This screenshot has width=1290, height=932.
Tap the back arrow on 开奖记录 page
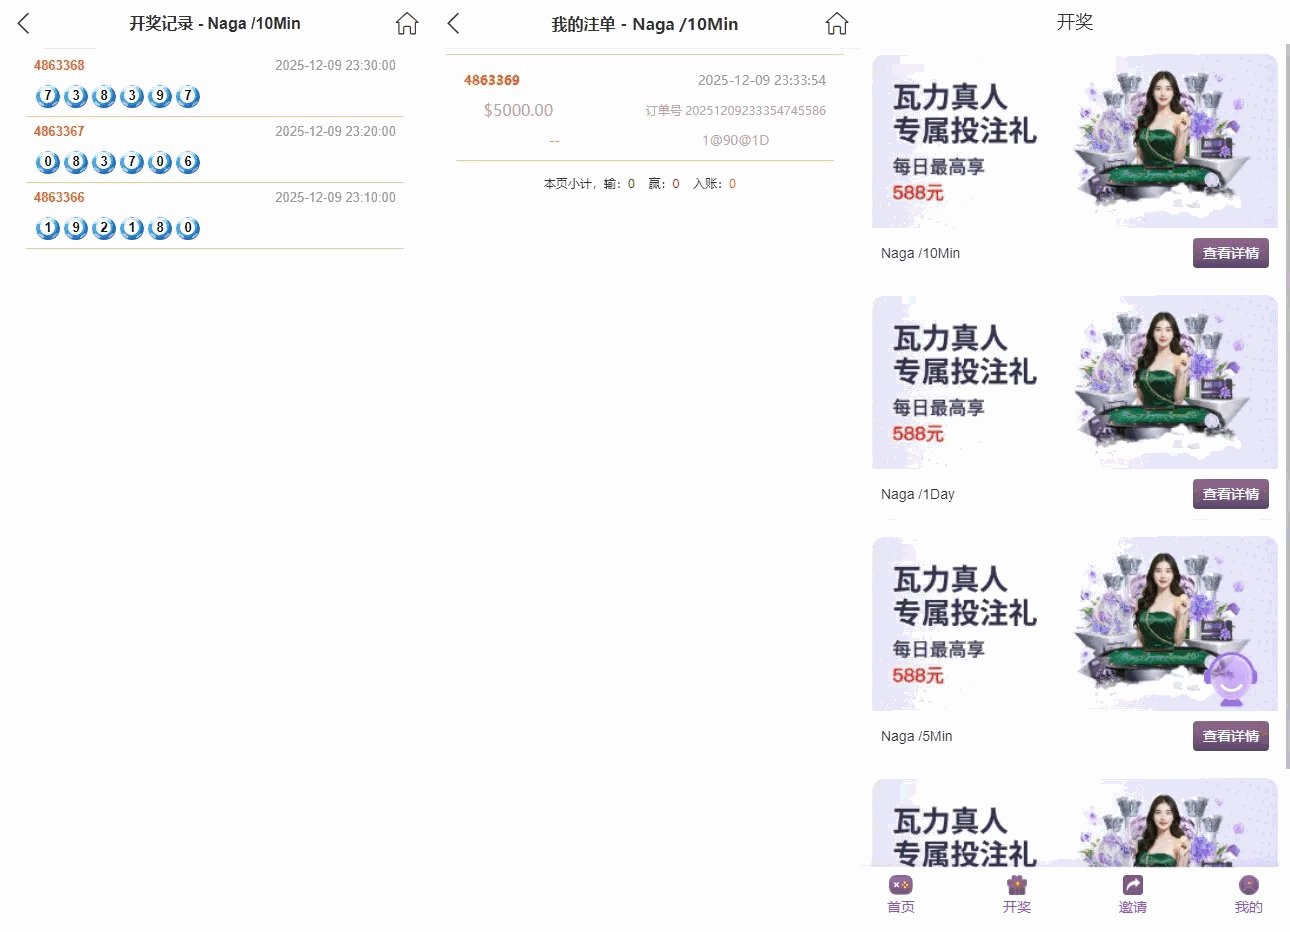click(x=22, y=23)
